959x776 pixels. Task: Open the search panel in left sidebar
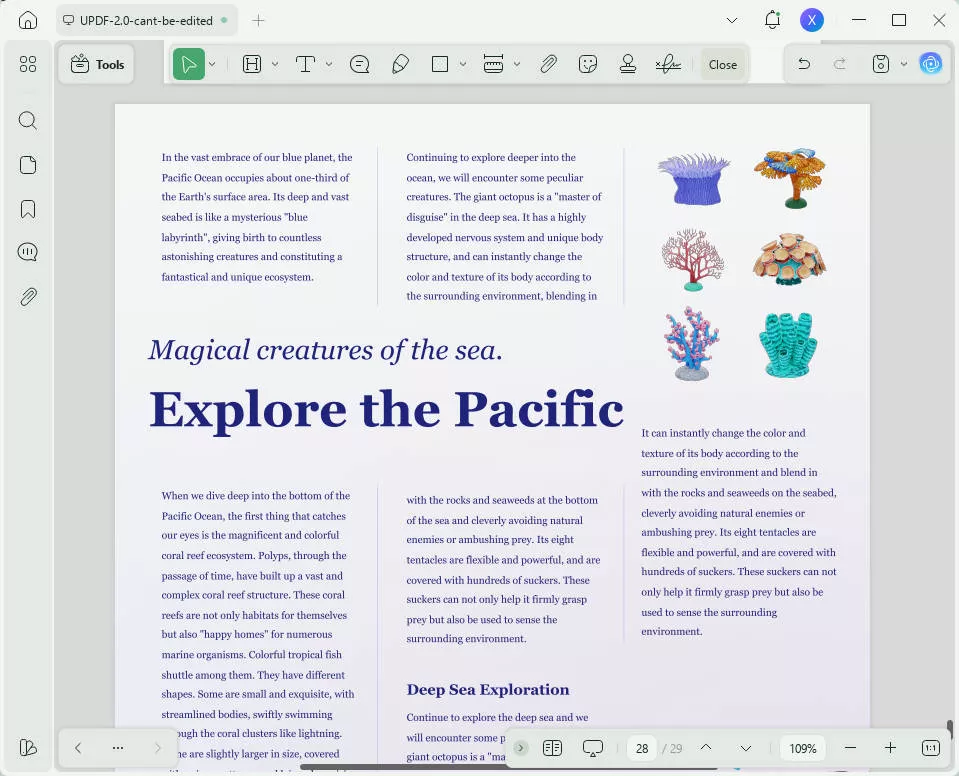pyautogui.click(x=28, y=121)
